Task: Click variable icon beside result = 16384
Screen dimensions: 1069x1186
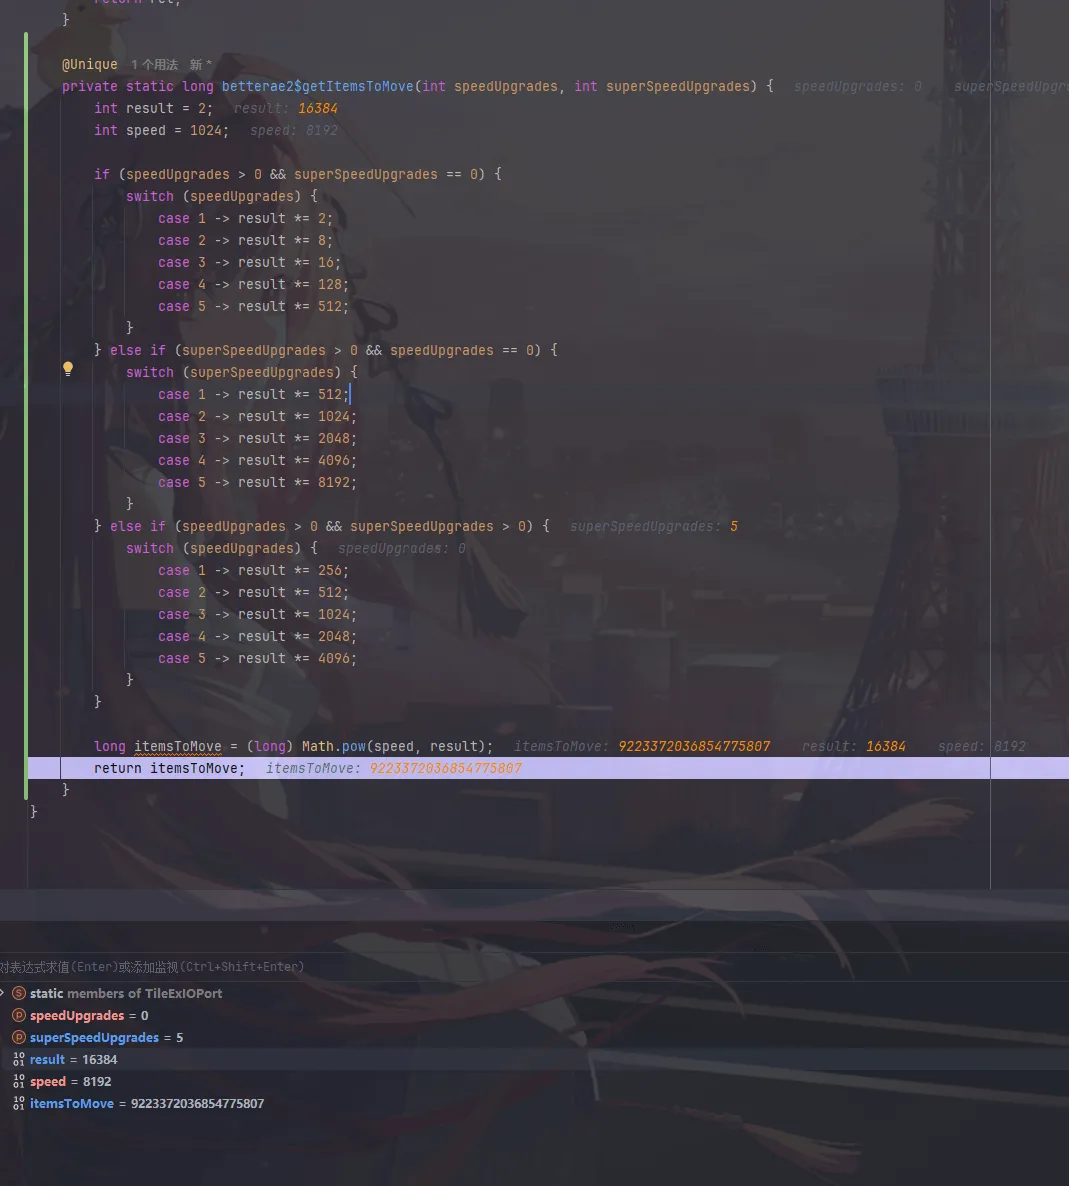Action: (x=19, y=1059)
